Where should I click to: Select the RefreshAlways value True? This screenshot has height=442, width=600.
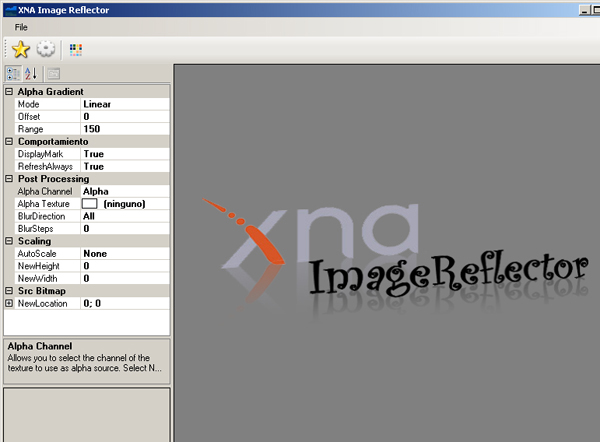click(125, 166)
